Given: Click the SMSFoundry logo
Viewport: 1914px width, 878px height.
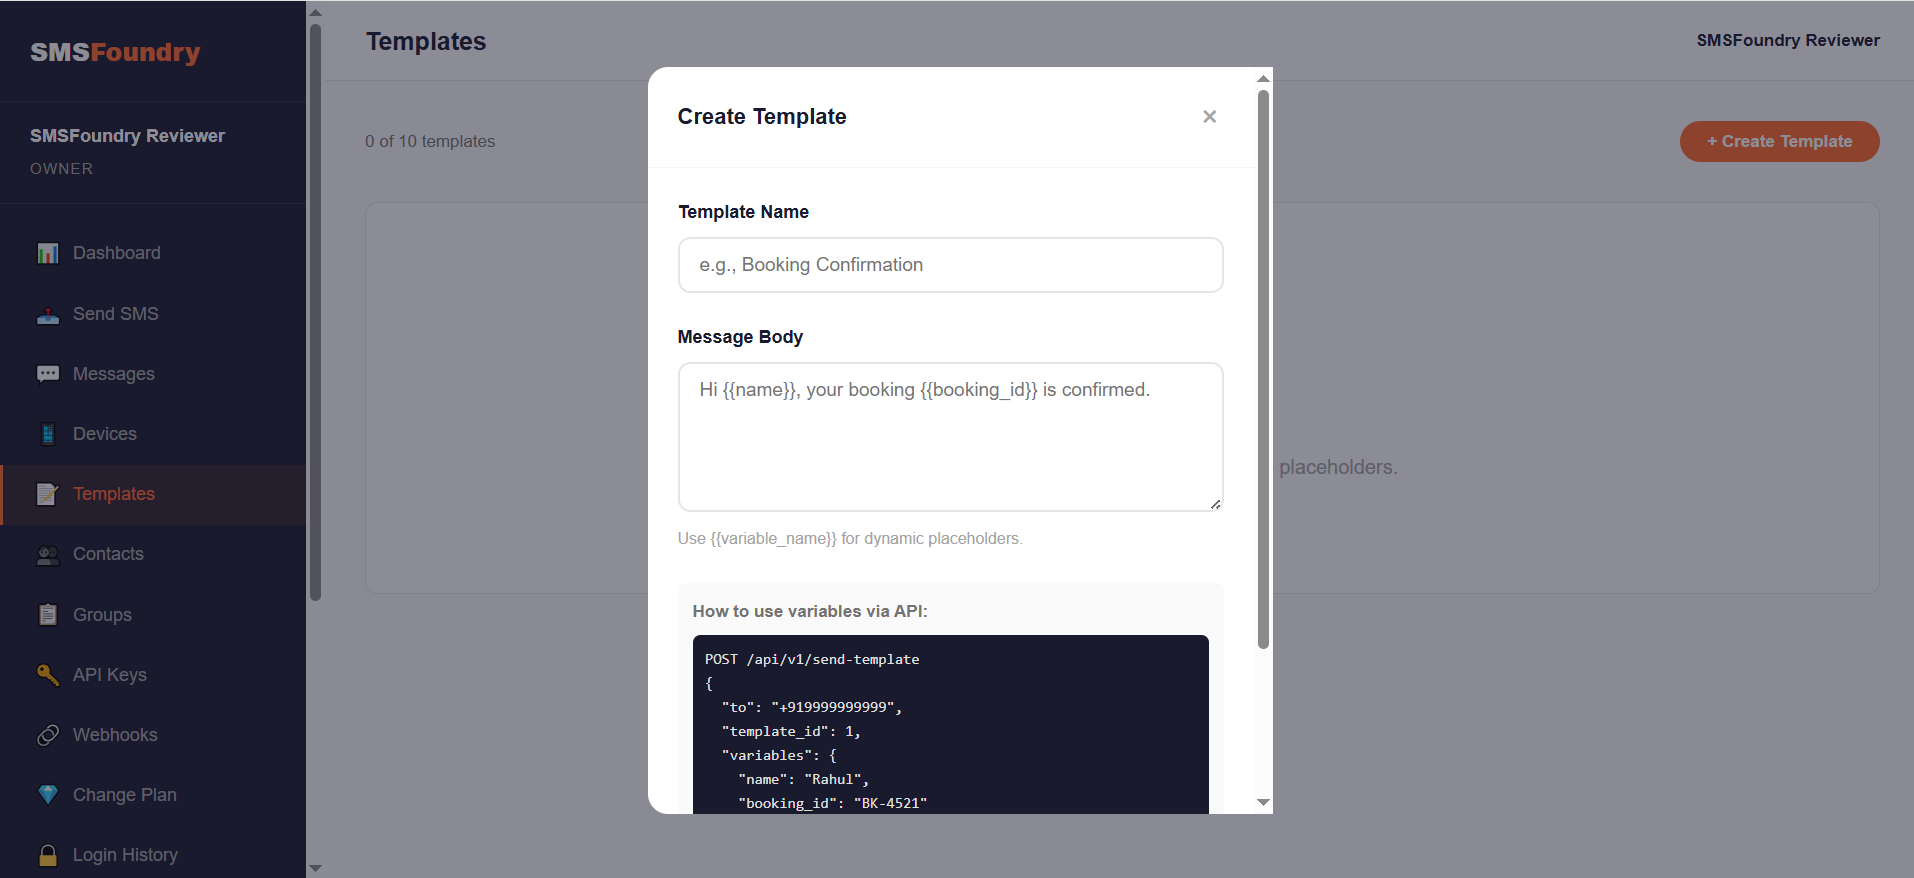Looking at the screenshot, I should 115,52.
